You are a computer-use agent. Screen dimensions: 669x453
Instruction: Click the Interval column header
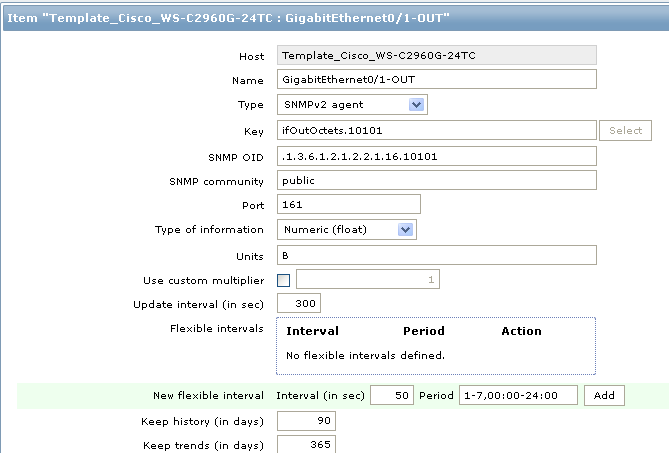pos(312,331)
